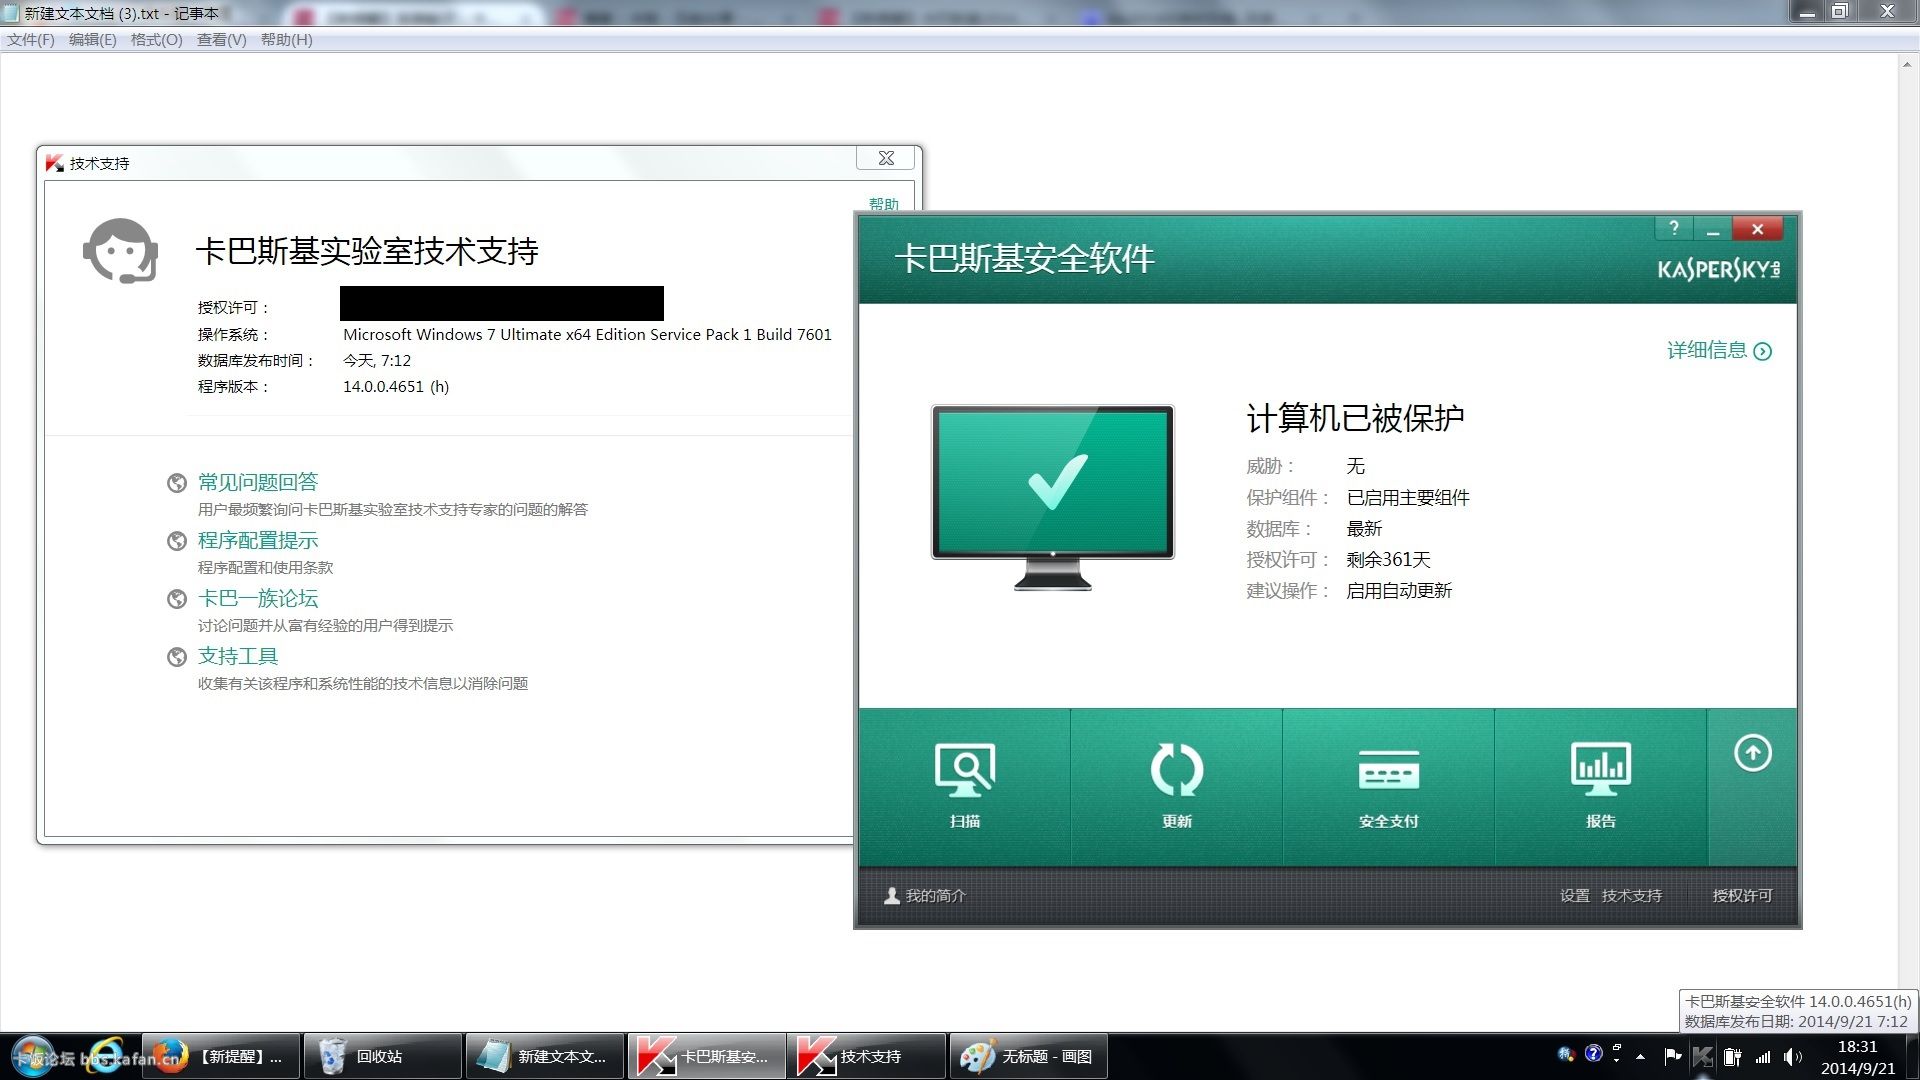This screenshot has width=1920, height=1080.
Task: Open 详细信息 details link in Kaspersky
Action: pyautogui.click(x=1719, y=350)
